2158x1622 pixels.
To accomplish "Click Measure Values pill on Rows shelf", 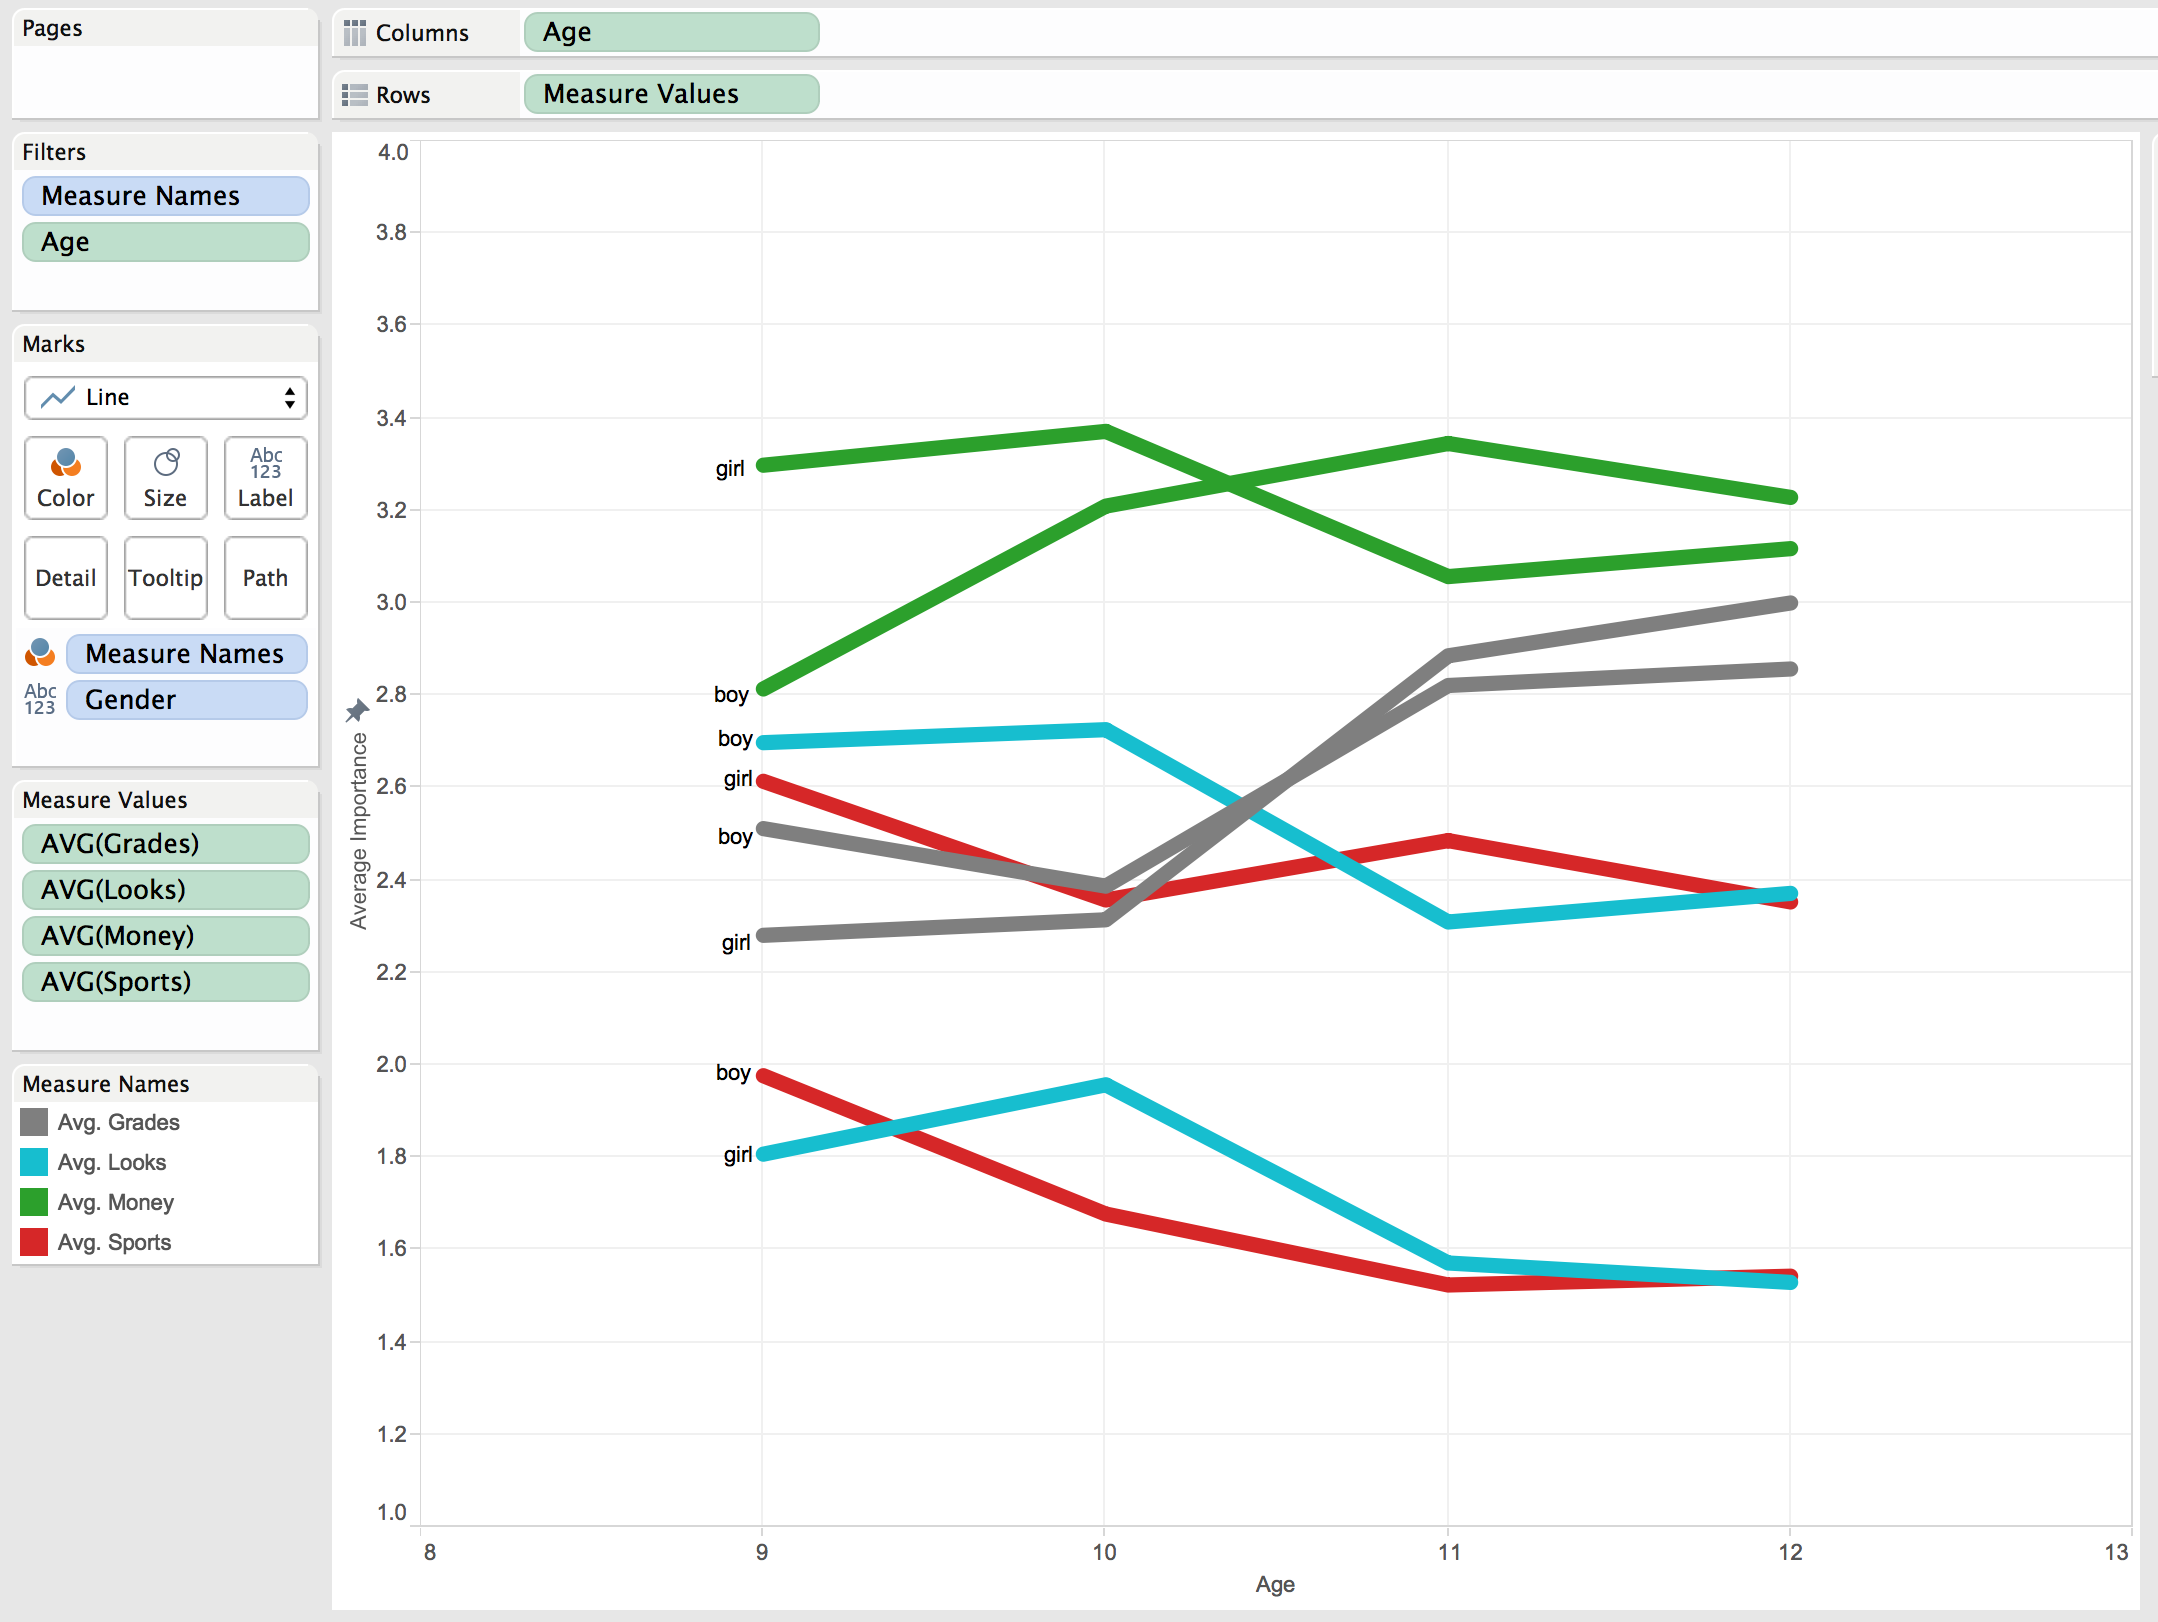I will pyautogui.click(x=671, y=94).
